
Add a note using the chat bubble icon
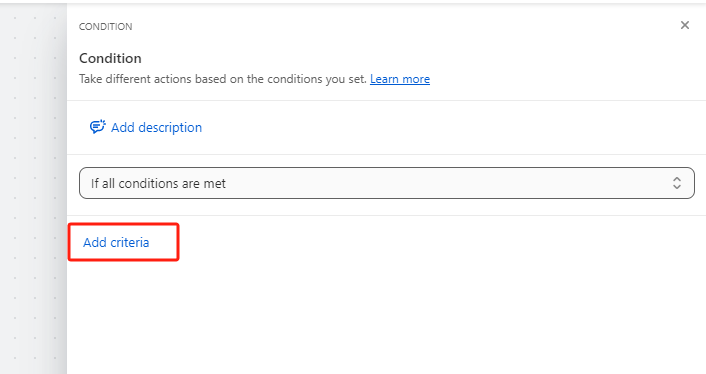[97, 127]
